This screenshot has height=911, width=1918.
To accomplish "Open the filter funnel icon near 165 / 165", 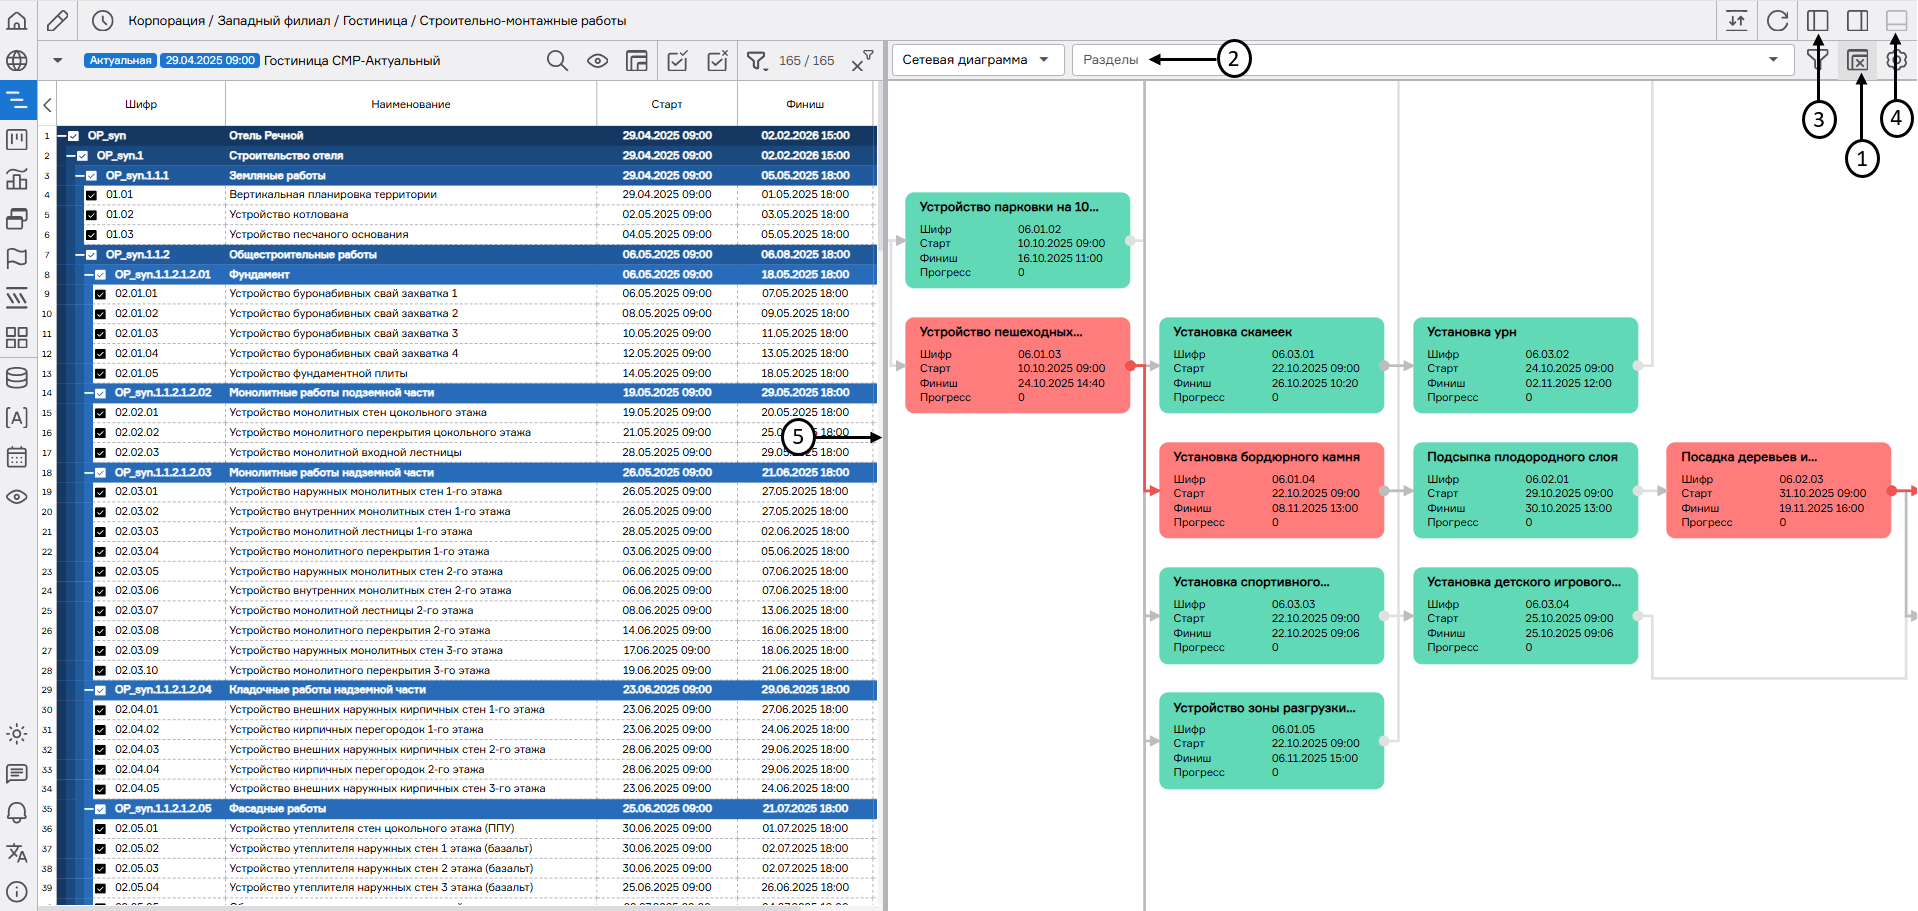I will 756,61.
